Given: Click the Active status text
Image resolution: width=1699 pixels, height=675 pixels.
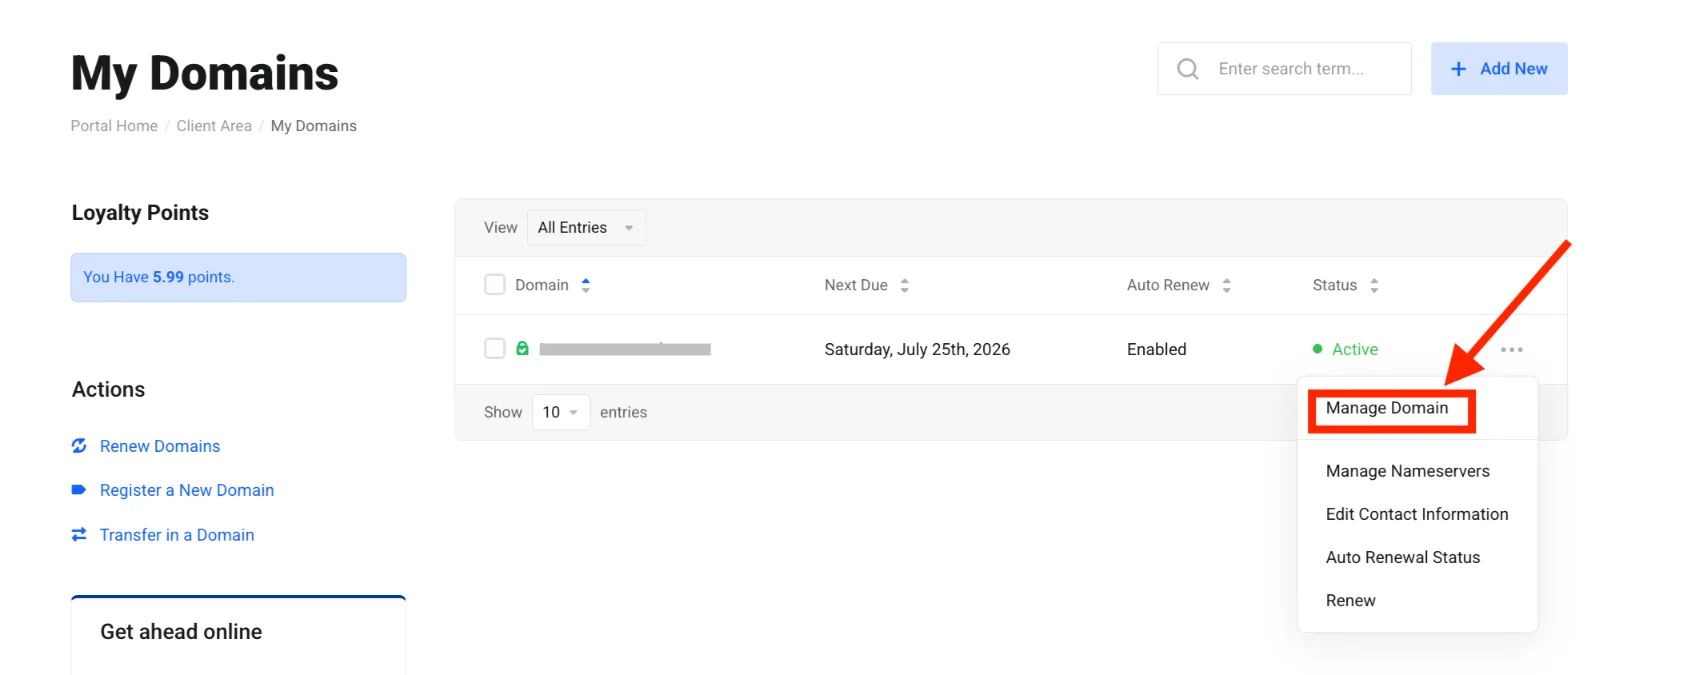Looking at the screenshot, I should point(1355,349).
